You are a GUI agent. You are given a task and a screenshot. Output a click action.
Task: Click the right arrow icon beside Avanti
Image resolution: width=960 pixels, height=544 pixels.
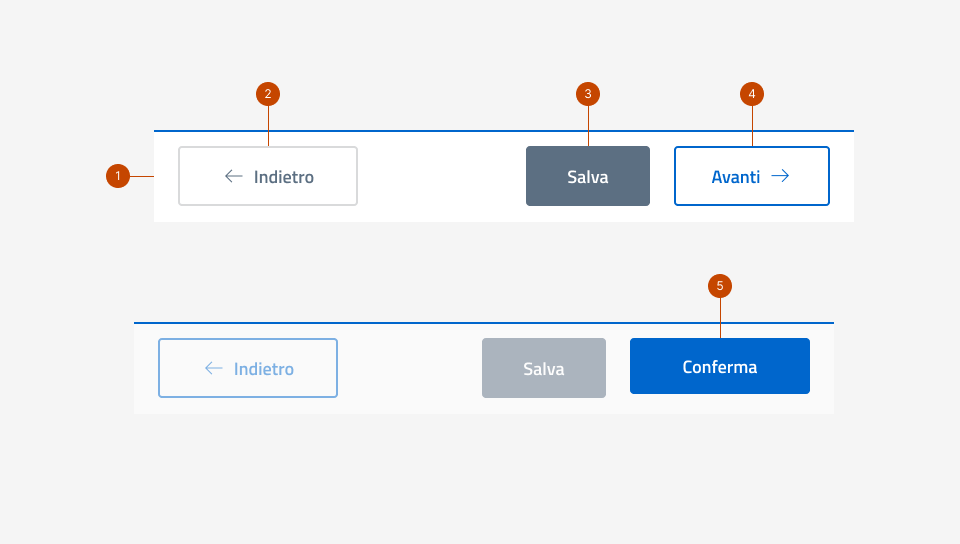[x=780, y=176]
